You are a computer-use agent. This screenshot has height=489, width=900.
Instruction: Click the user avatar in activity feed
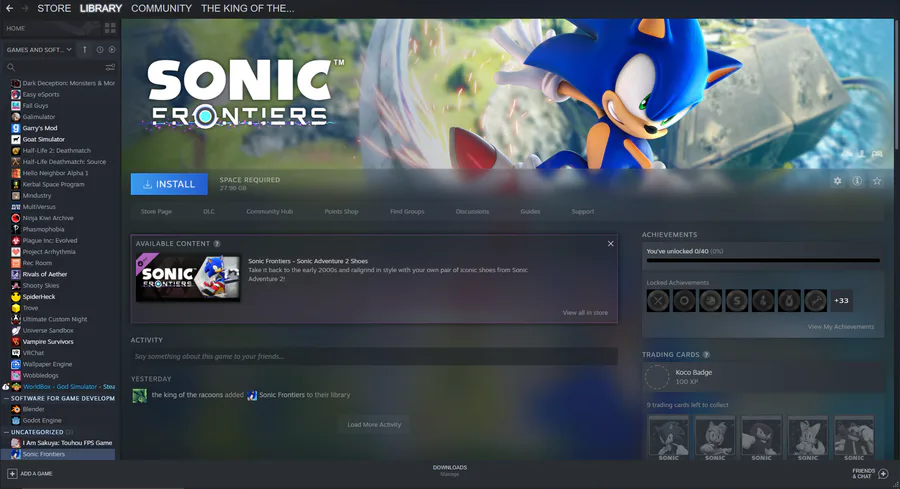click(x=139, y=395)
